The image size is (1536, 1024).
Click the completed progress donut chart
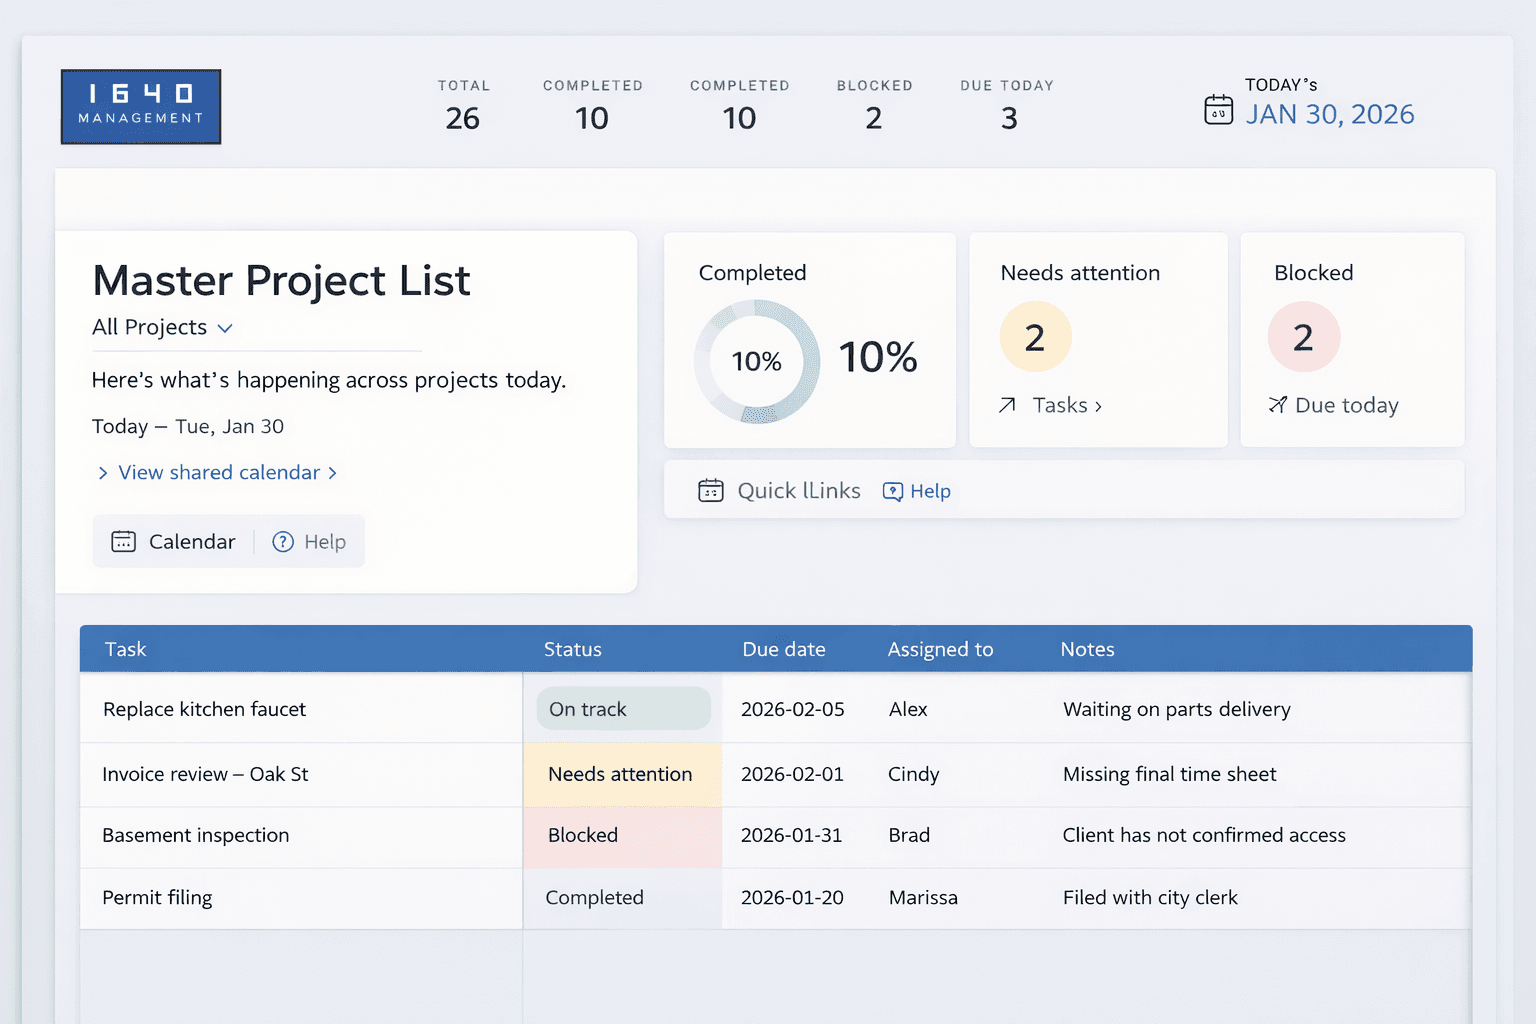click(757, 361)
